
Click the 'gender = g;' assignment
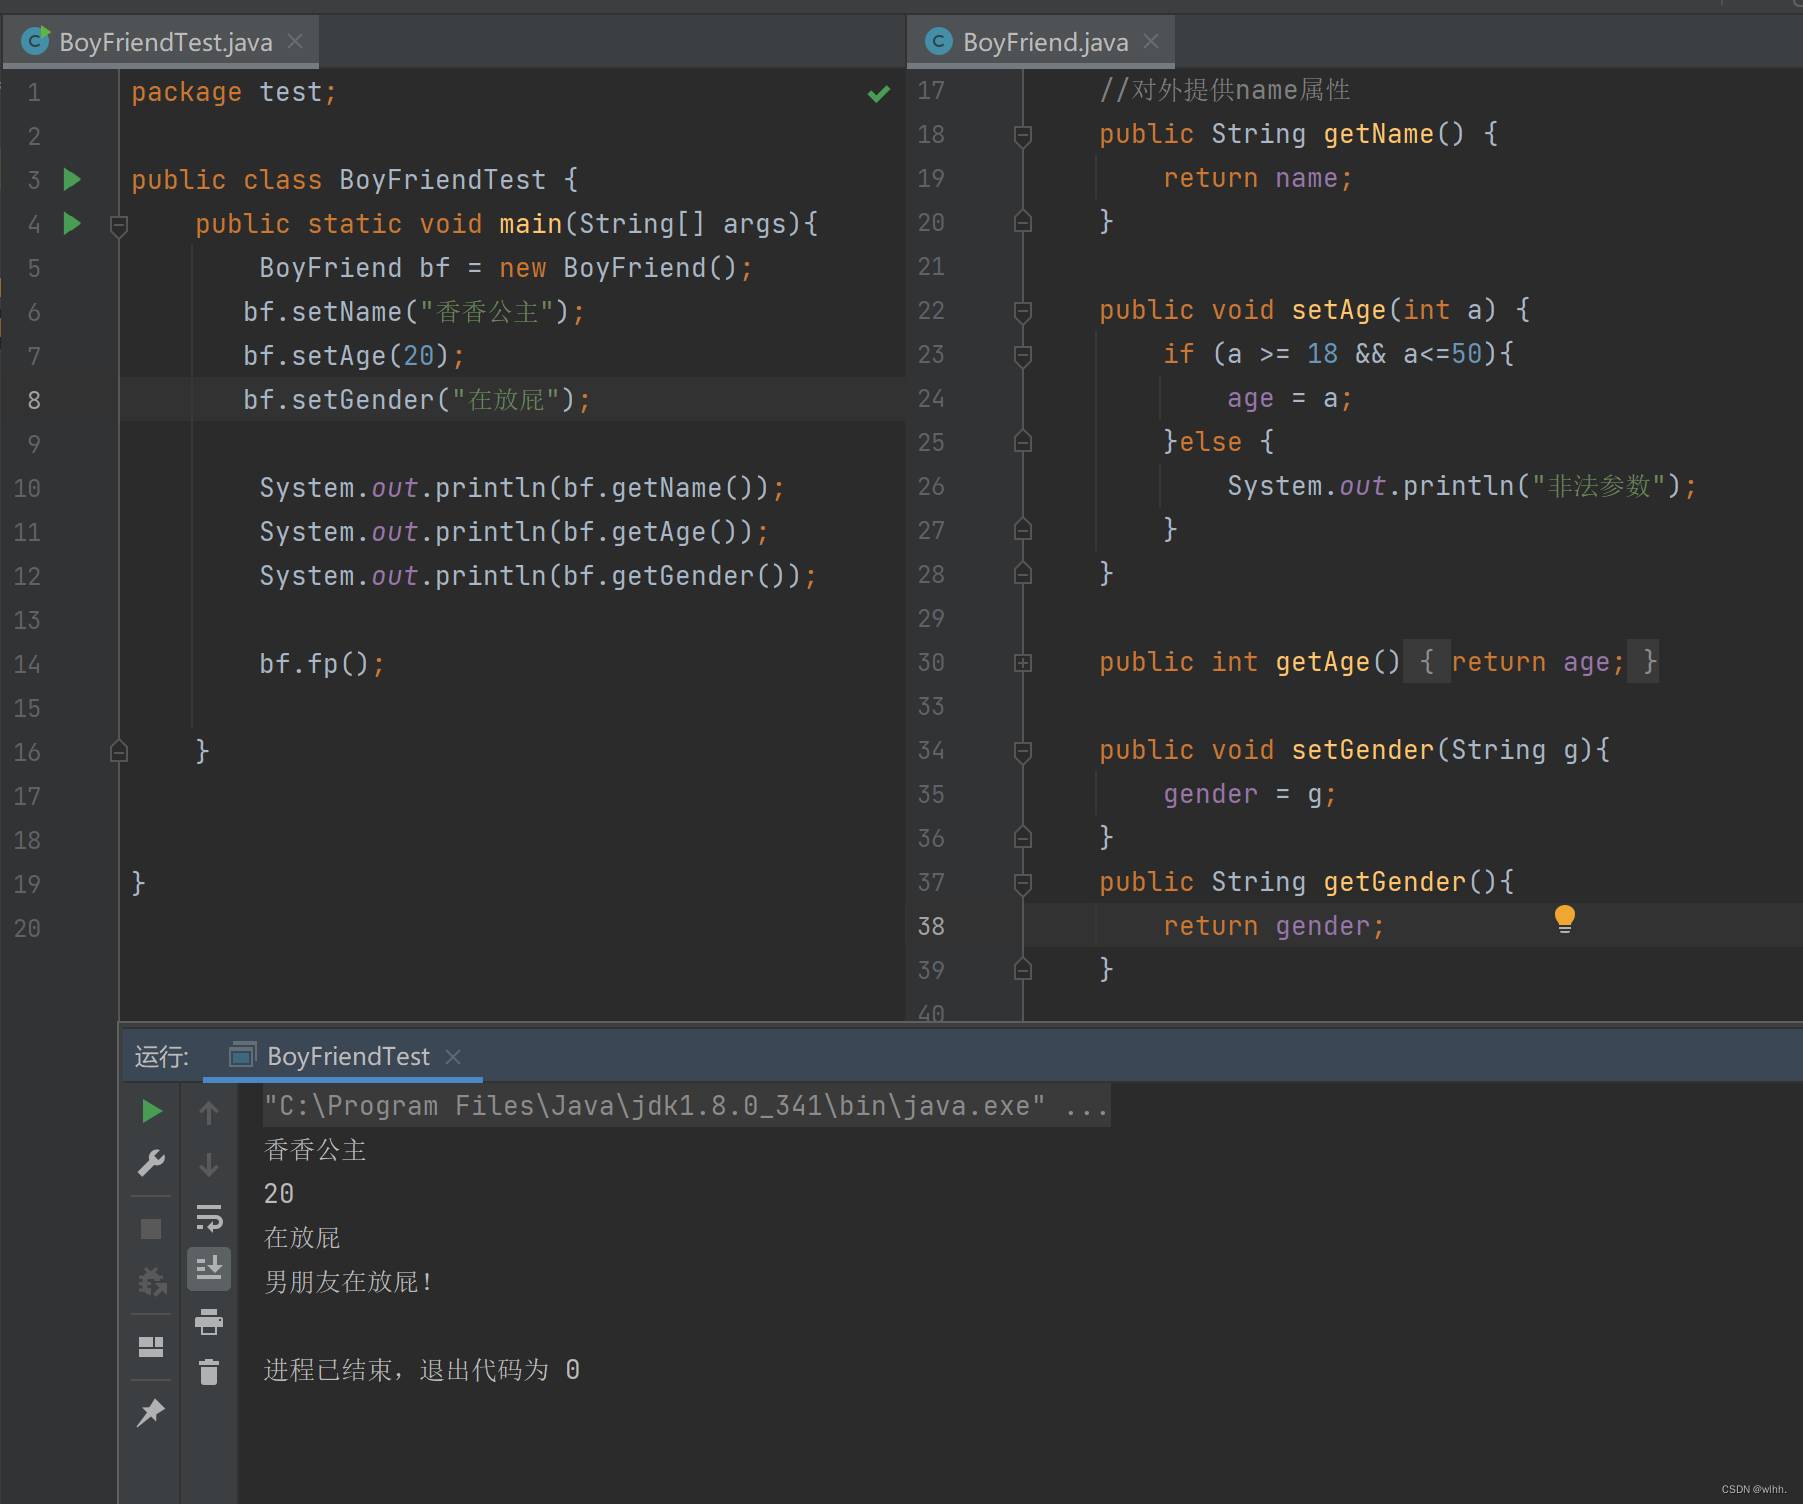pos(1250,794)
